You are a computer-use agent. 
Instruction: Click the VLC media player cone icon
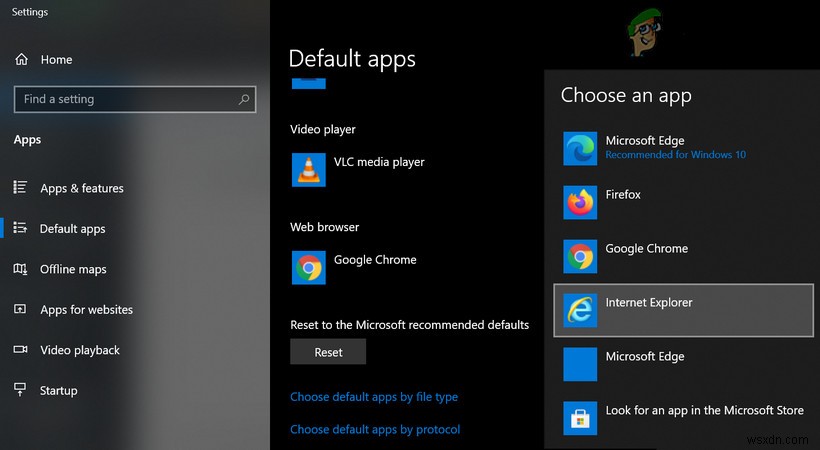[309, 170]
